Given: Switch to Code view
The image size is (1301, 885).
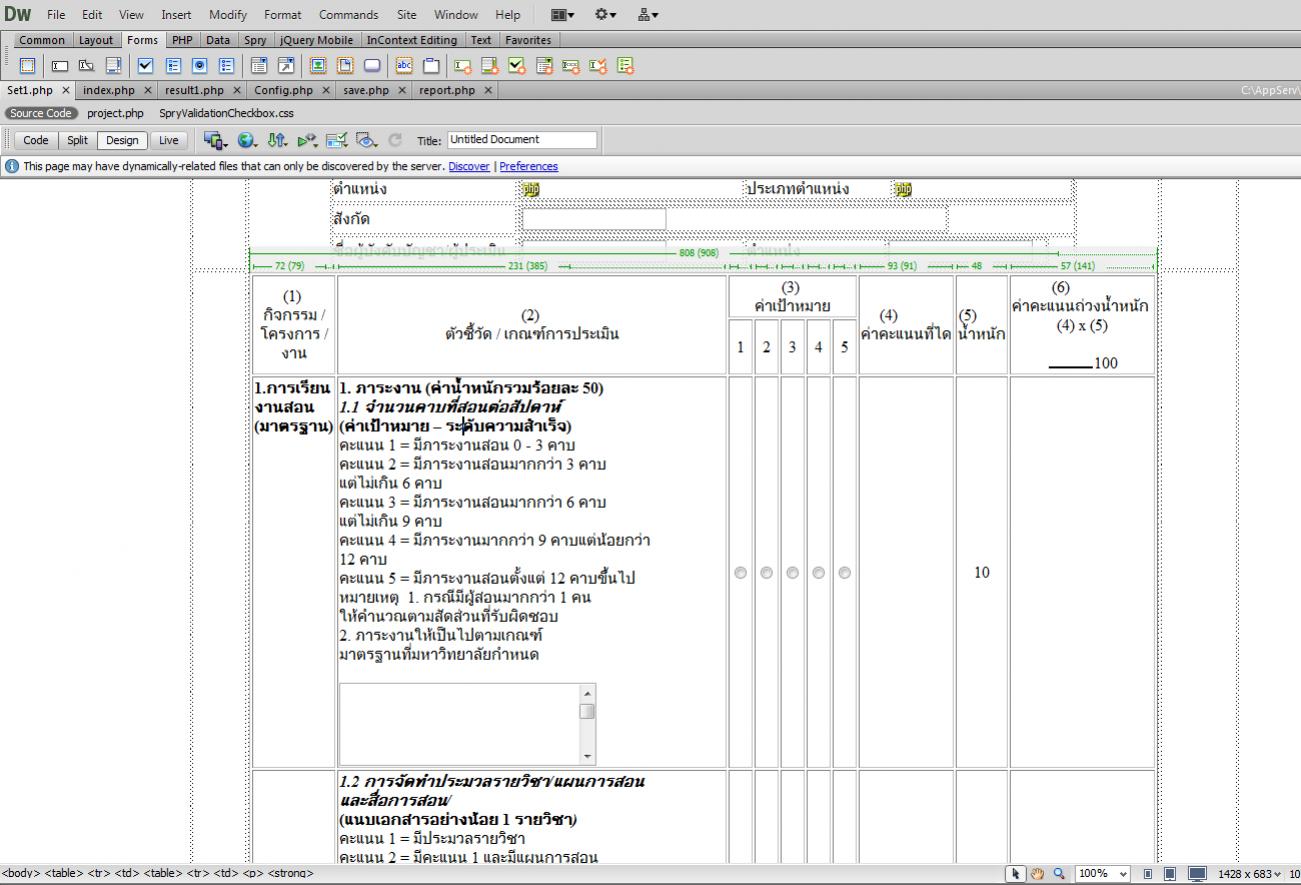Looking at the screenshot, I should coord(36,140).
